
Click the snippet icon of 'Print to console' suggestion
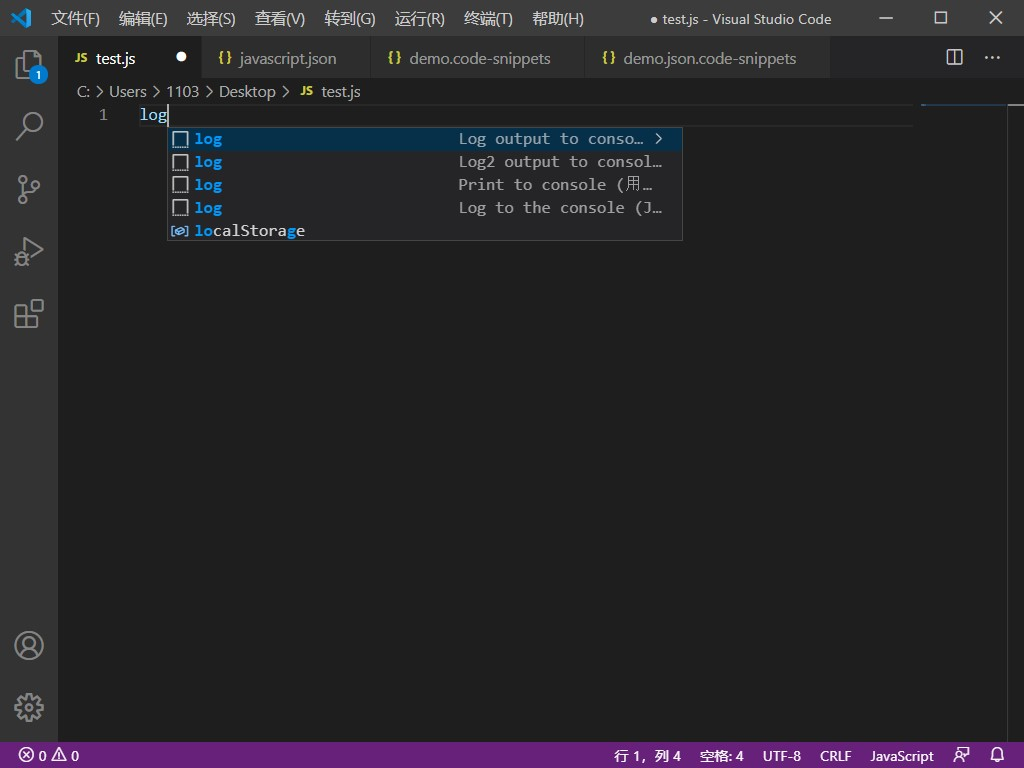pyautogui.click(x=180, y=185)
